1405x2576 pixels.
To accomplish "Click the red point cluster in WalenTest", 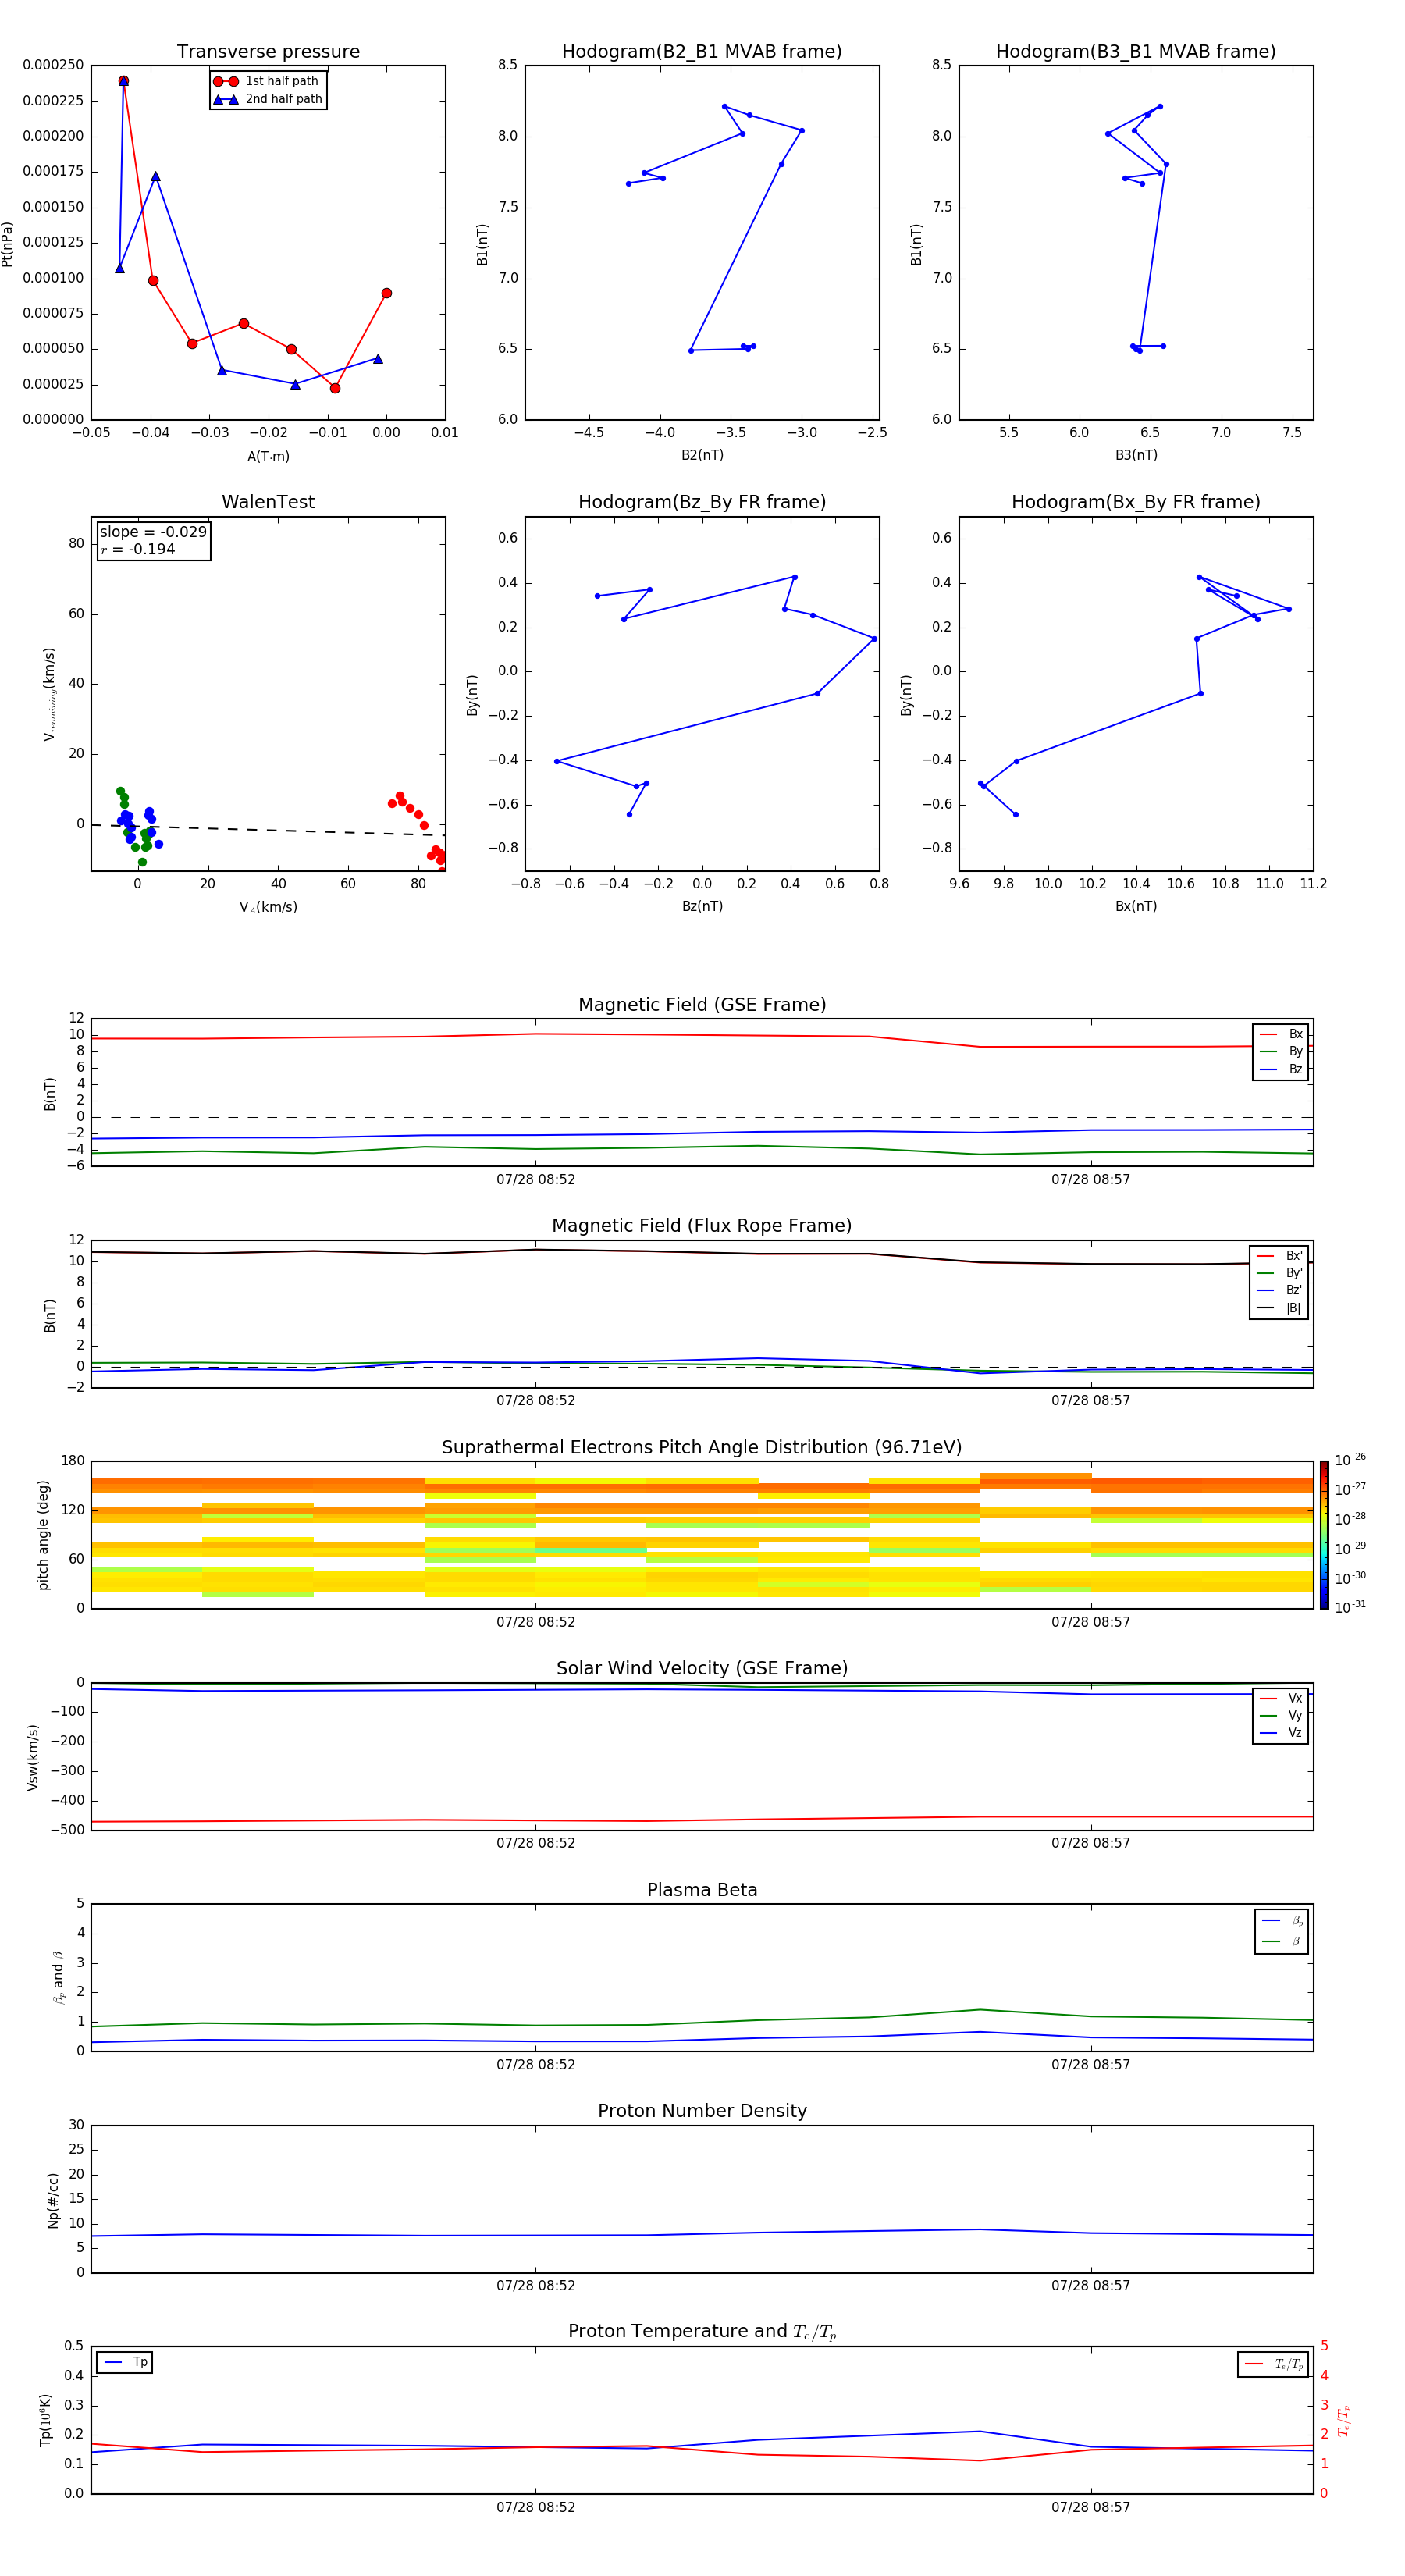I will (418, 828).
